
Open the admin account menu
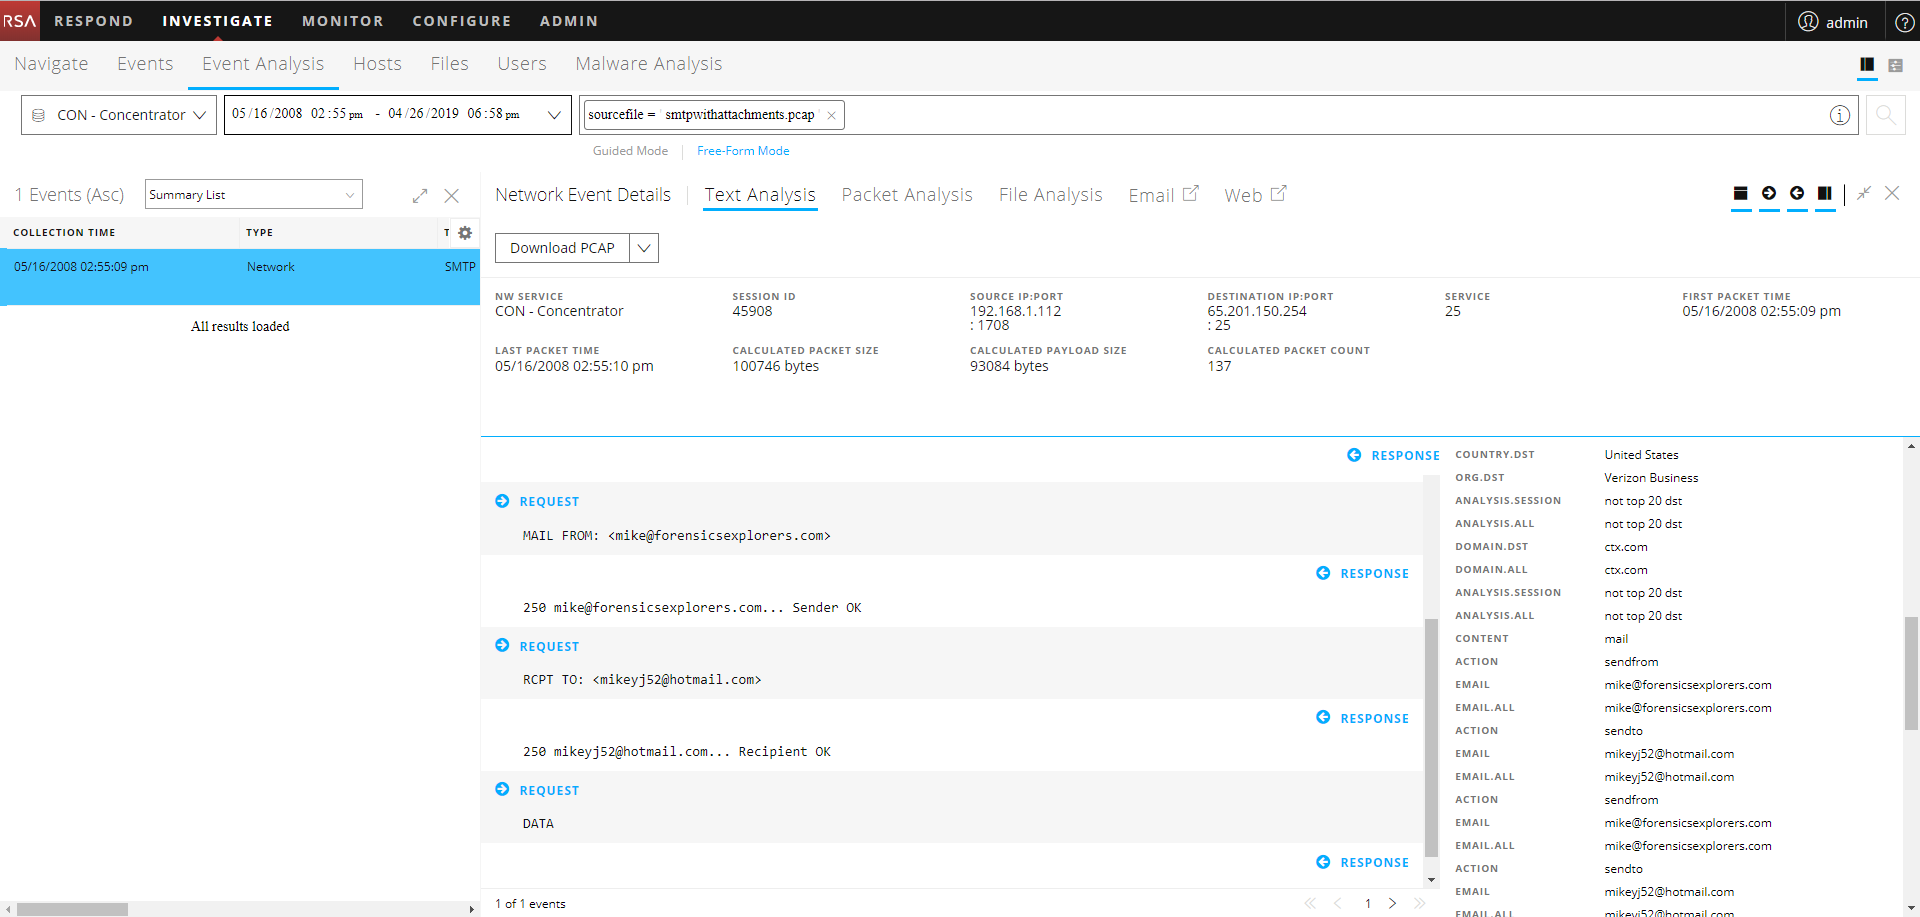point(1834,20)
